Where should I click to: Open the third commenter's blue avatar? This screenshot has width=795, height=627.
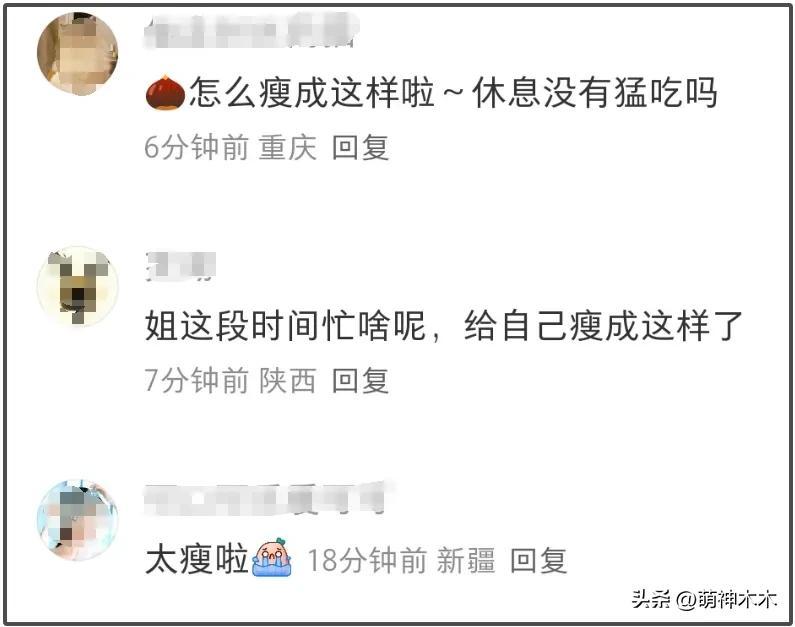pos(78,520)
